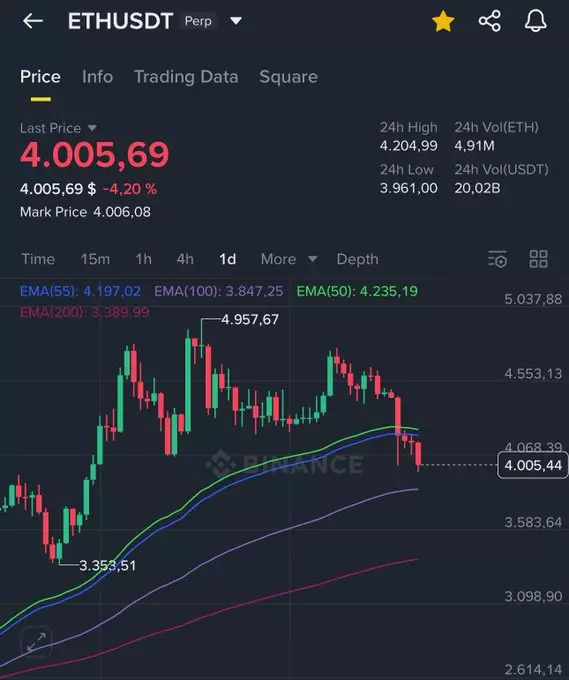Open chart indicator settings icon
The image size is (569, 680).
coord(497,259)
